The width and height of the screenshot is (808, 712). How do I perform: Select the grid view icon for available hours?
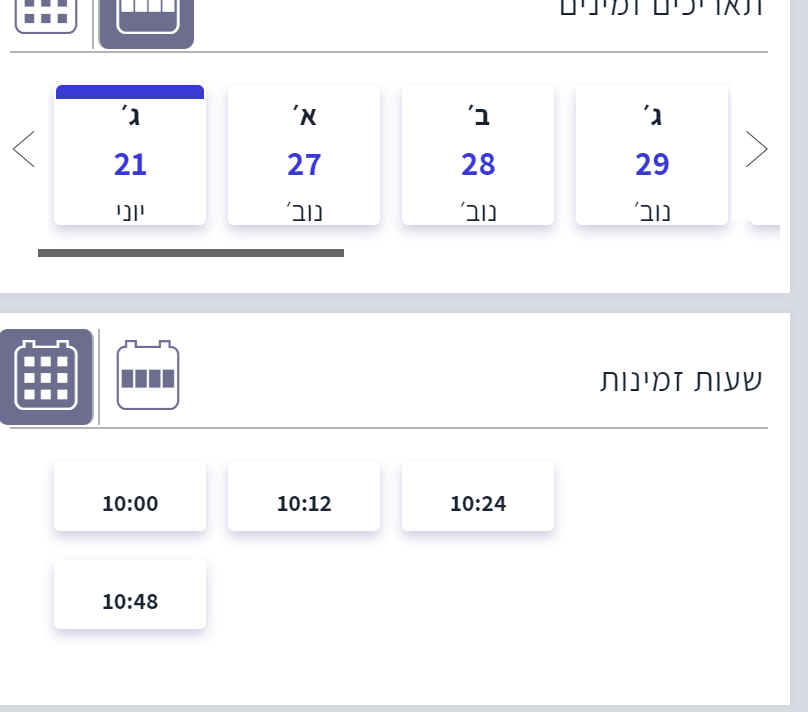(x=46, y=376)
